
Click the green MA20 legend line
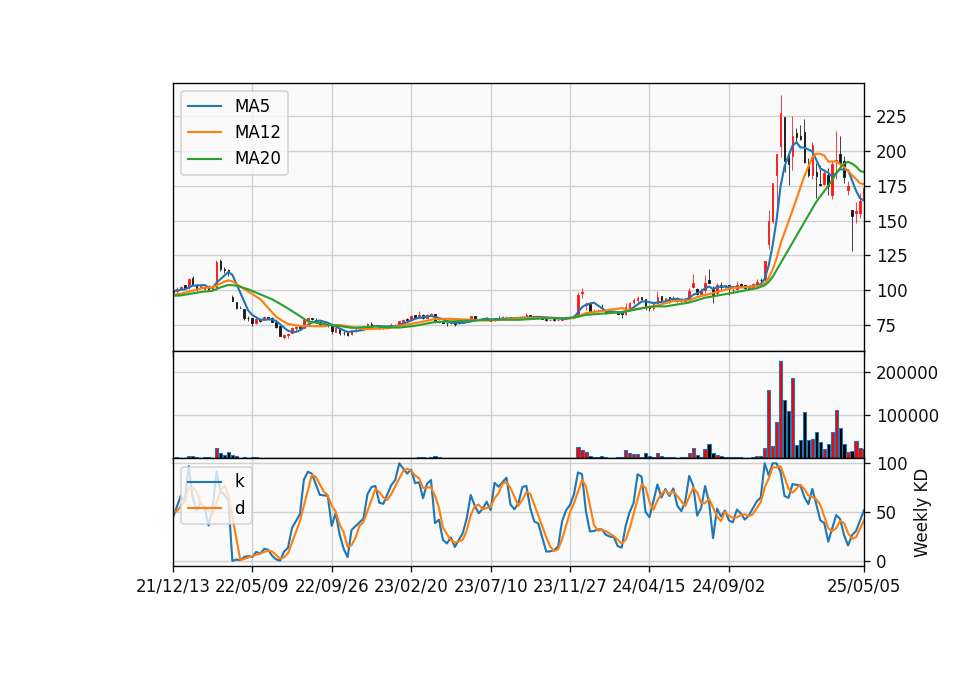204,159
